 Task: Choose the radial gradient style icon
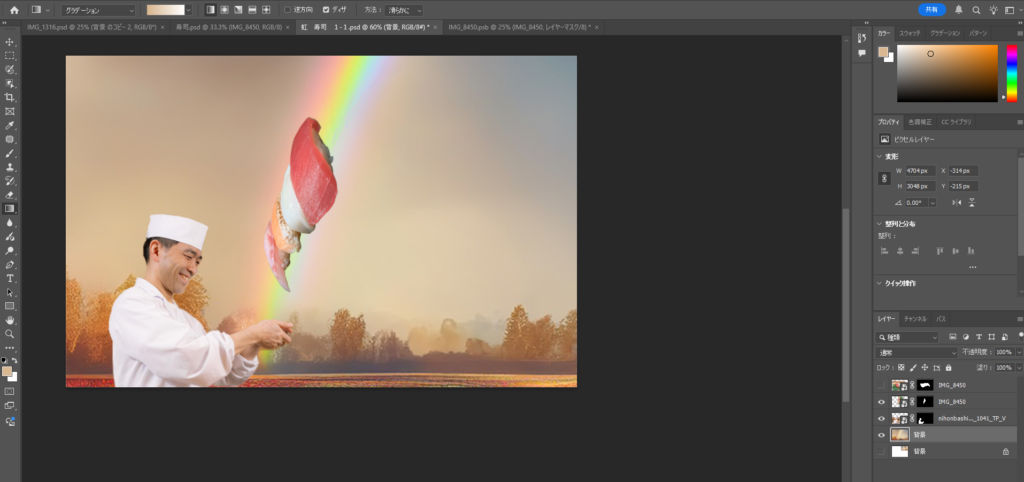point(224,10)
